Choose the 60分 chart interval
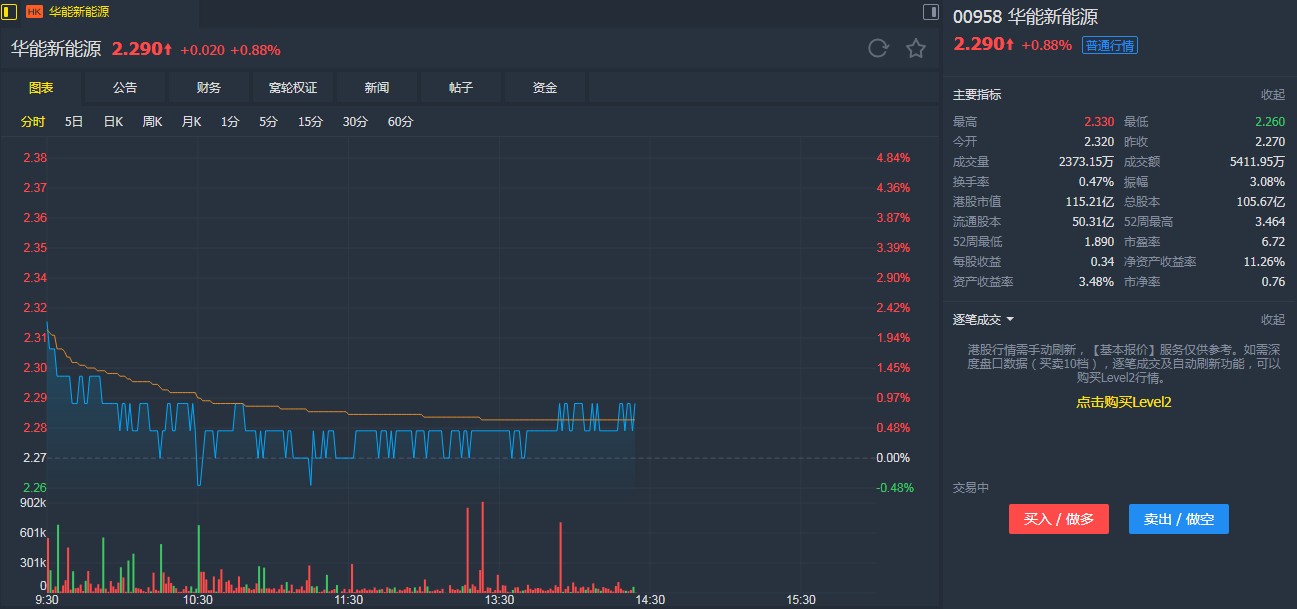Screen dimensions: 1297x609 (x=400, y=122)
